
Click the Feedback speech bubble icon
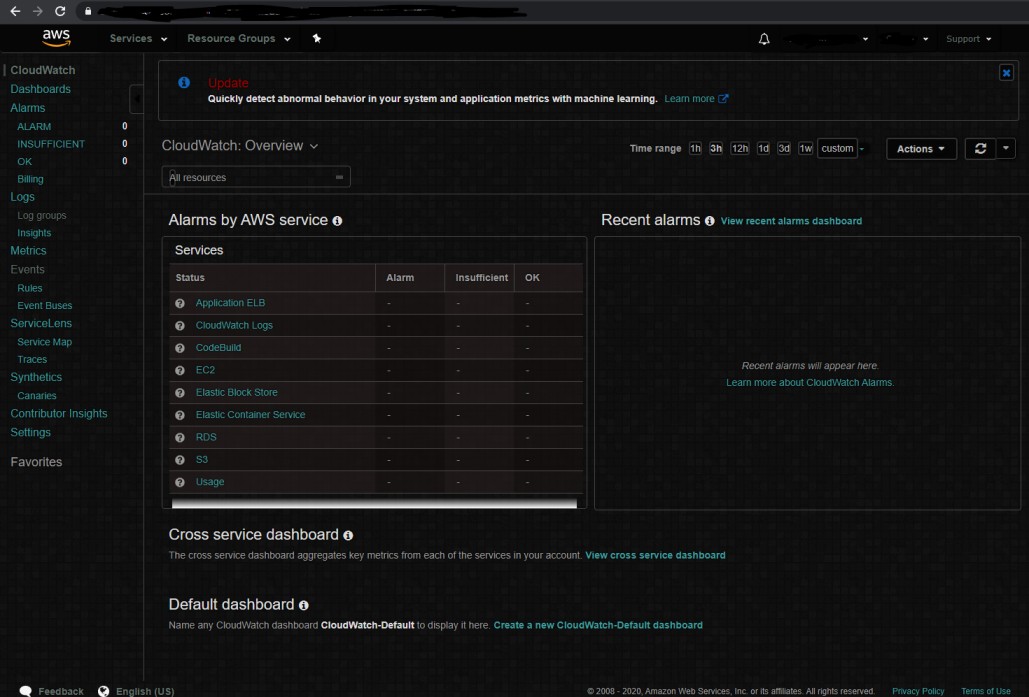(x=26, y=691)
